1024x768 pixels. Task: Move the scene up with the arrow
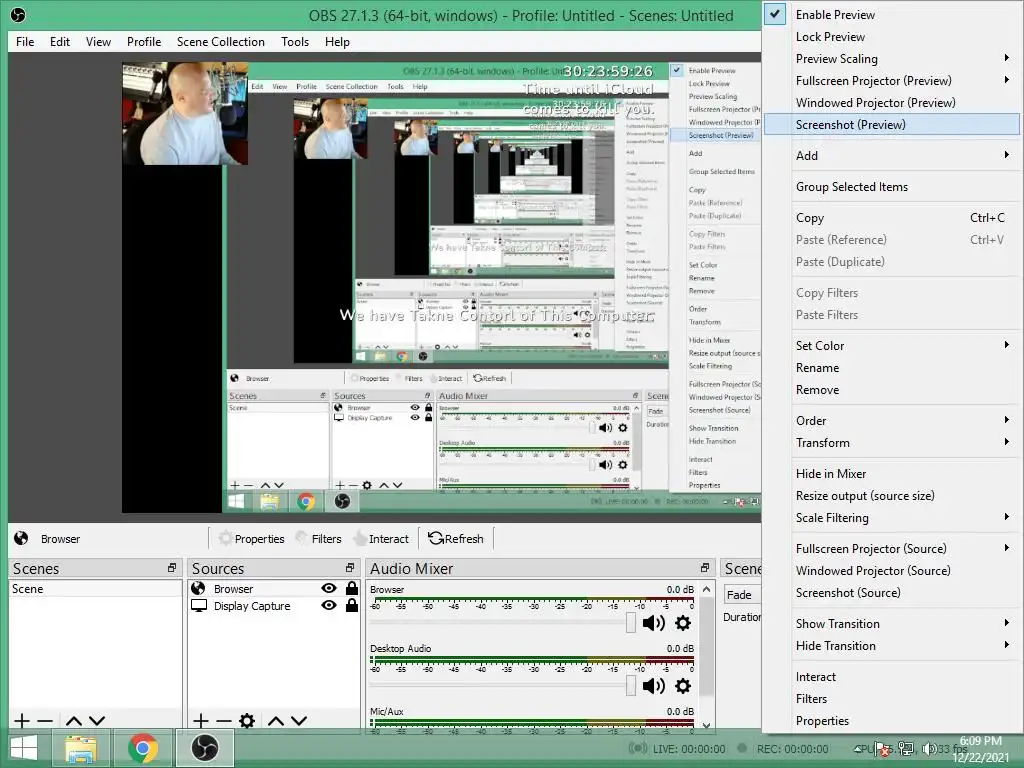coord(74,721)
